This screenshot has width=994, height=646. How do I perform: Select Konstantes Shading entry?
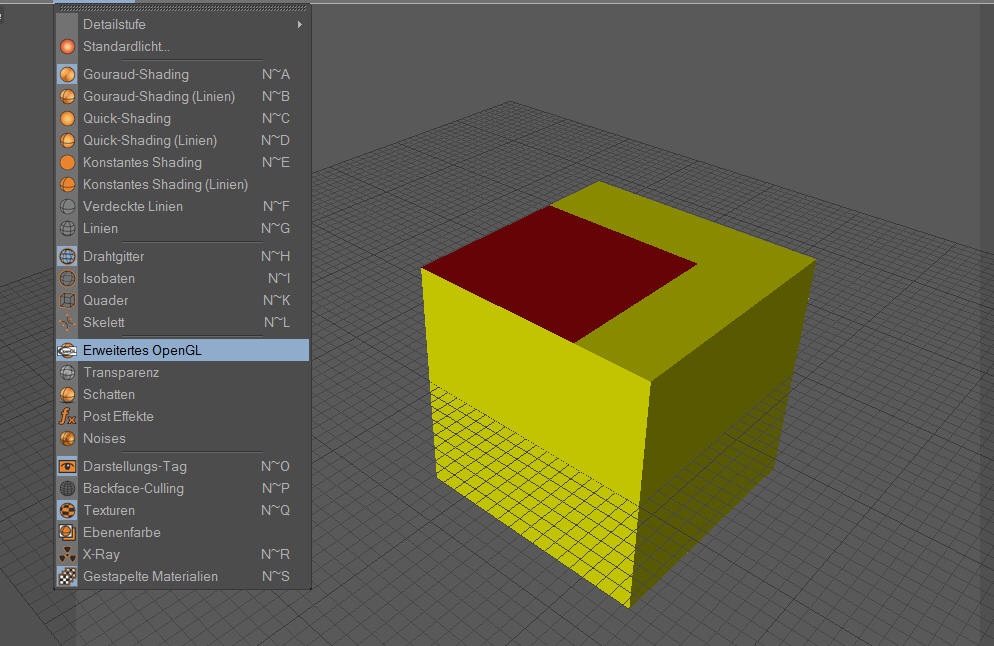[183, 162]
